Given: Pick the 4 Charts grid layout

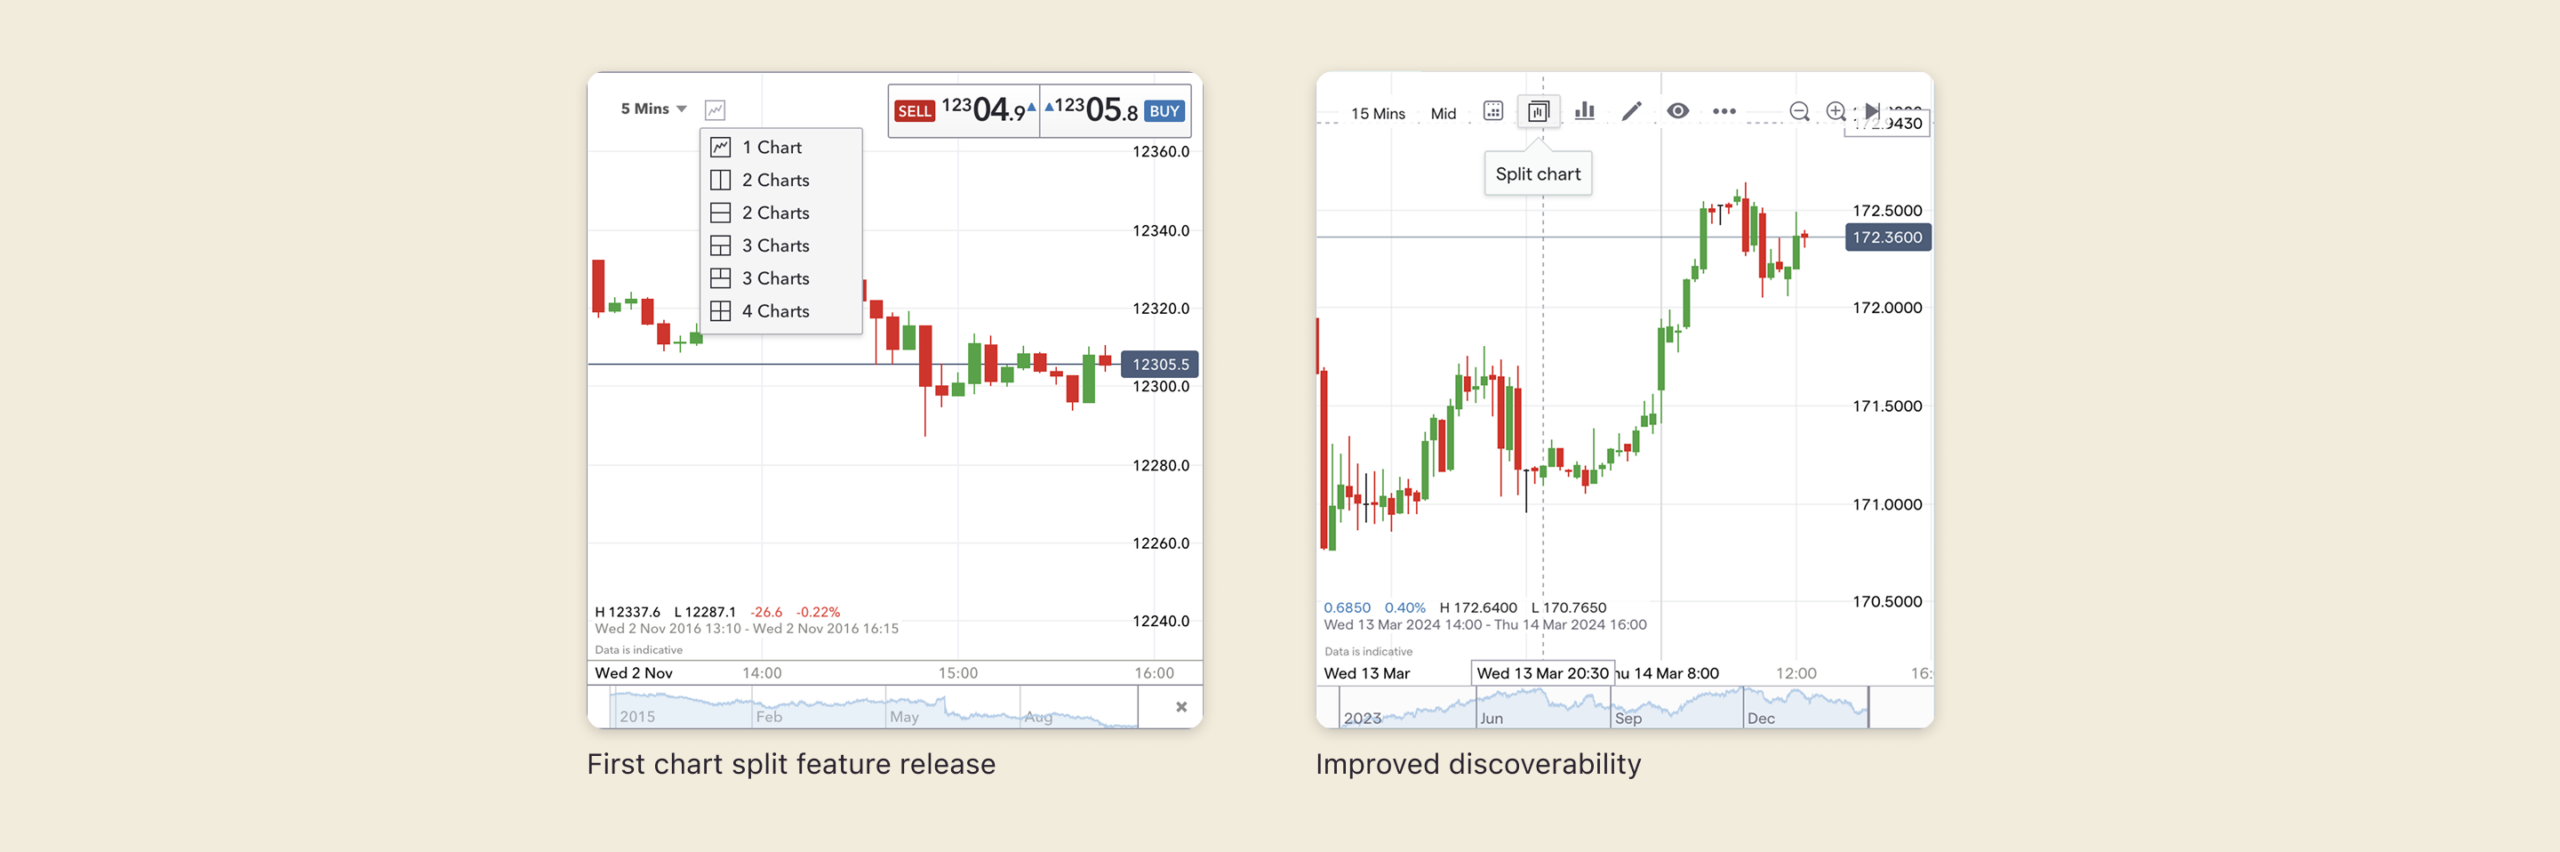Looking at the screenshot, I should [781, 312].
